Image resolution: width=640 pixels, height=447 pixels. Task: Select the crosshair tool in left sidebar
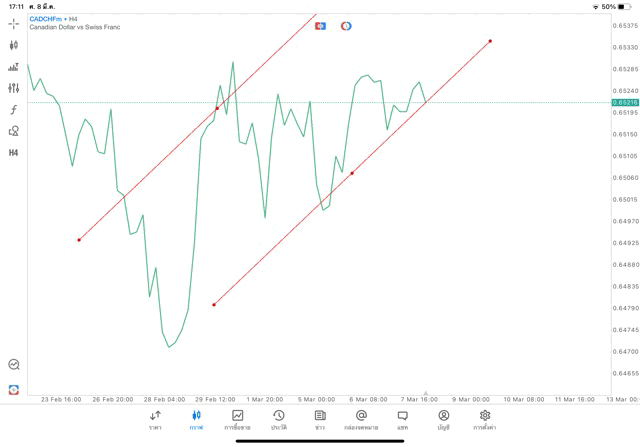(x=13, y=23)
